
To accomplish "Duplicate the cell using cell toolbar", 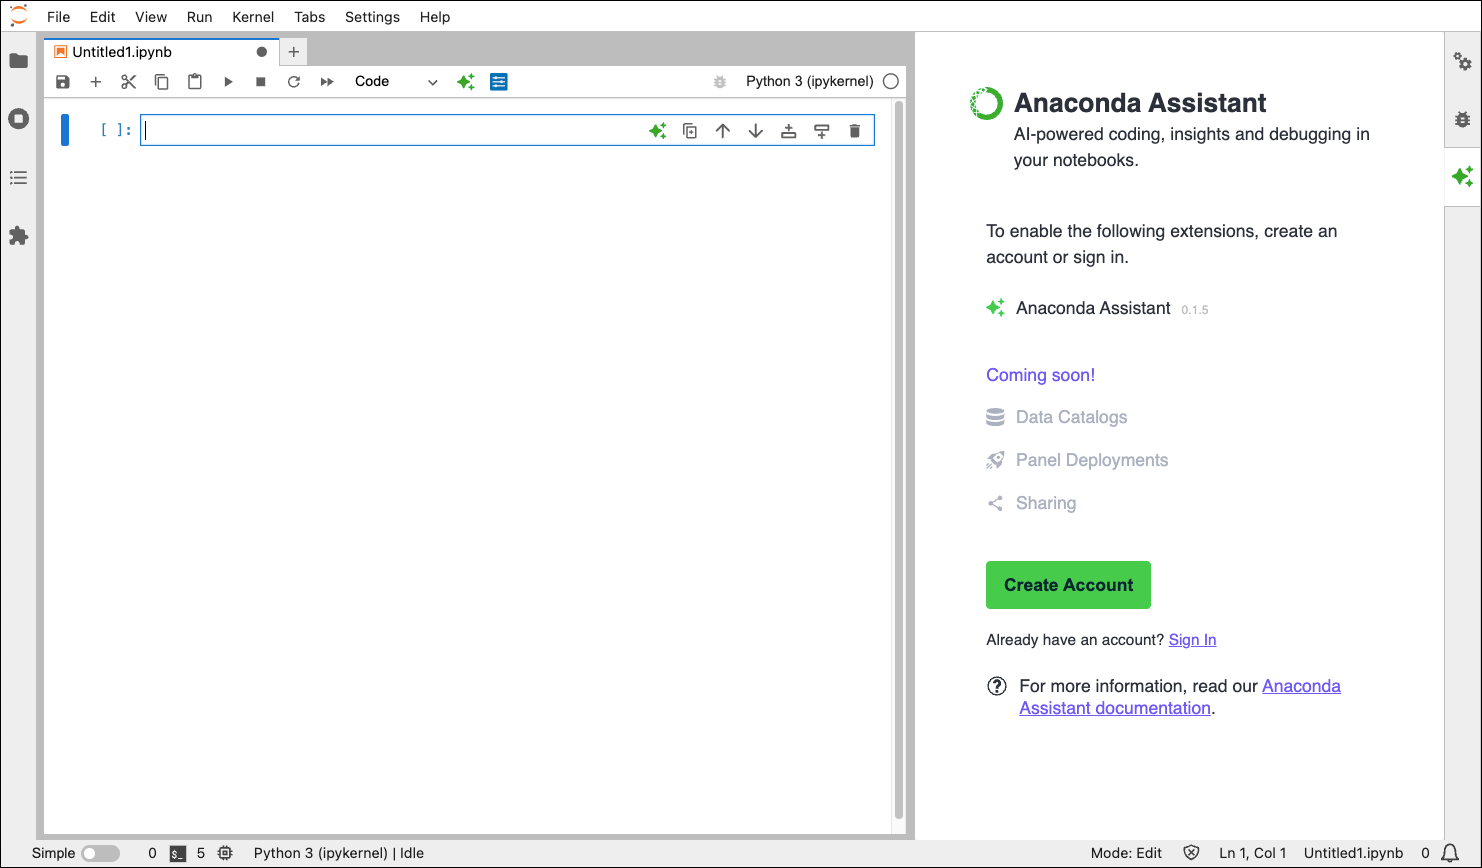I will [690, 131].
